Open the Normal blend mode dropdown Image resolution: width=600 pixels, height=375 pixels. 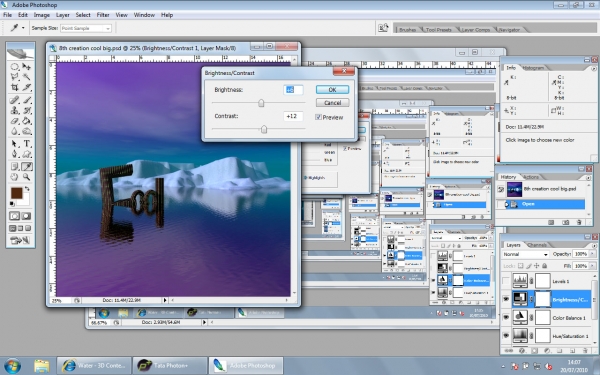(525, 254)
